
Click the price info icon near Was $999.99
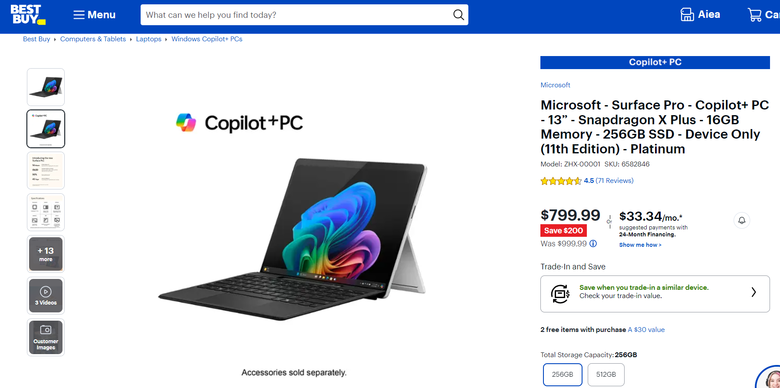pos(593,244)
